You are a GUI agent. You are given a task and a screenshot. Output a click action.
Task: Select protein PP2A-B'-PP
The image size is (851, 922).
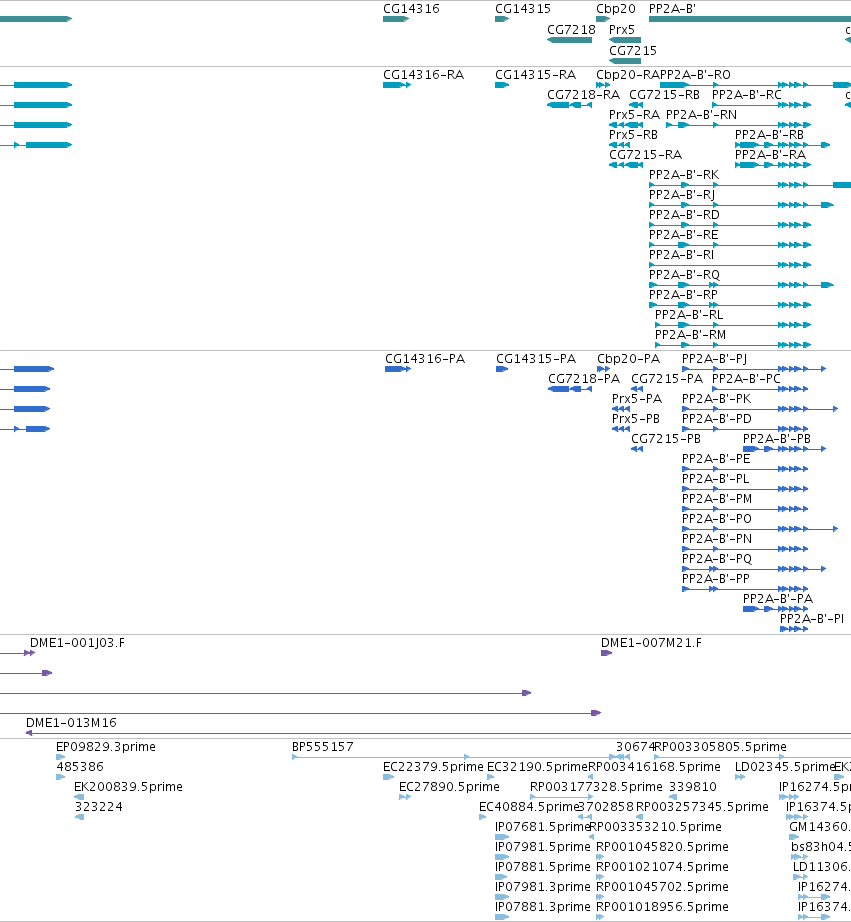click(x=716, y=579)
